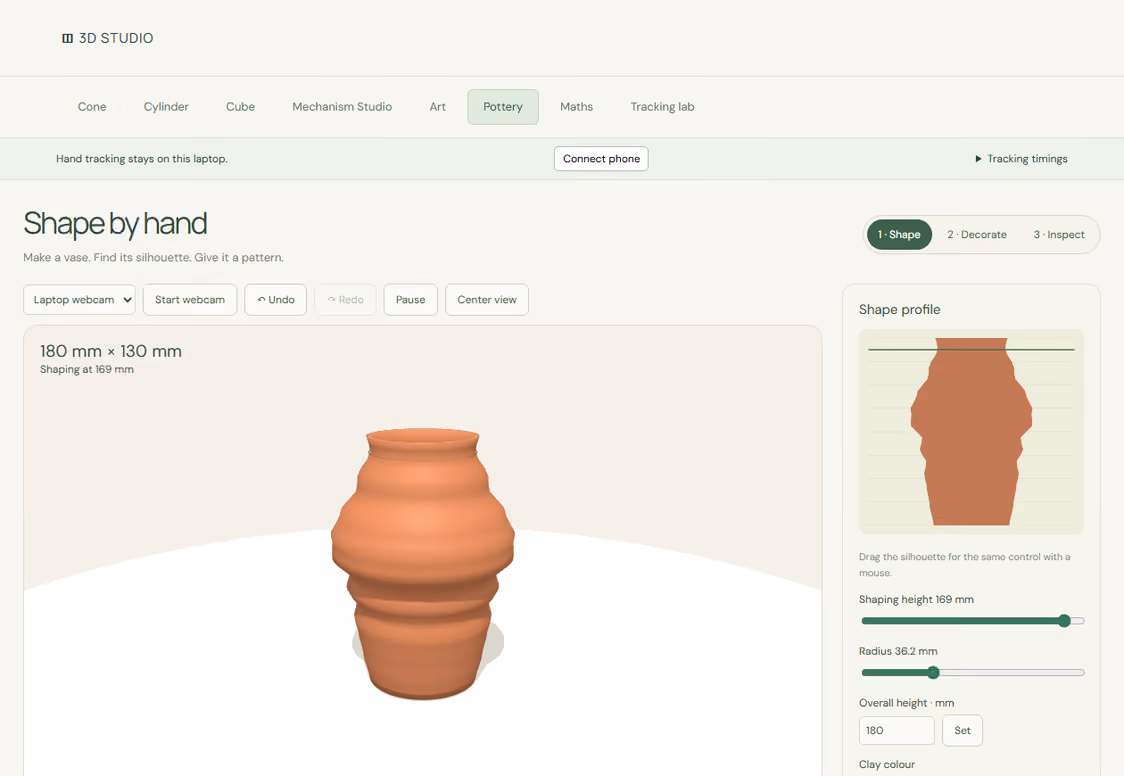Click the vase silhouette in Shape profile
Image resolution: width=1124 pixels, height=776 pixels.
[971, 431]
